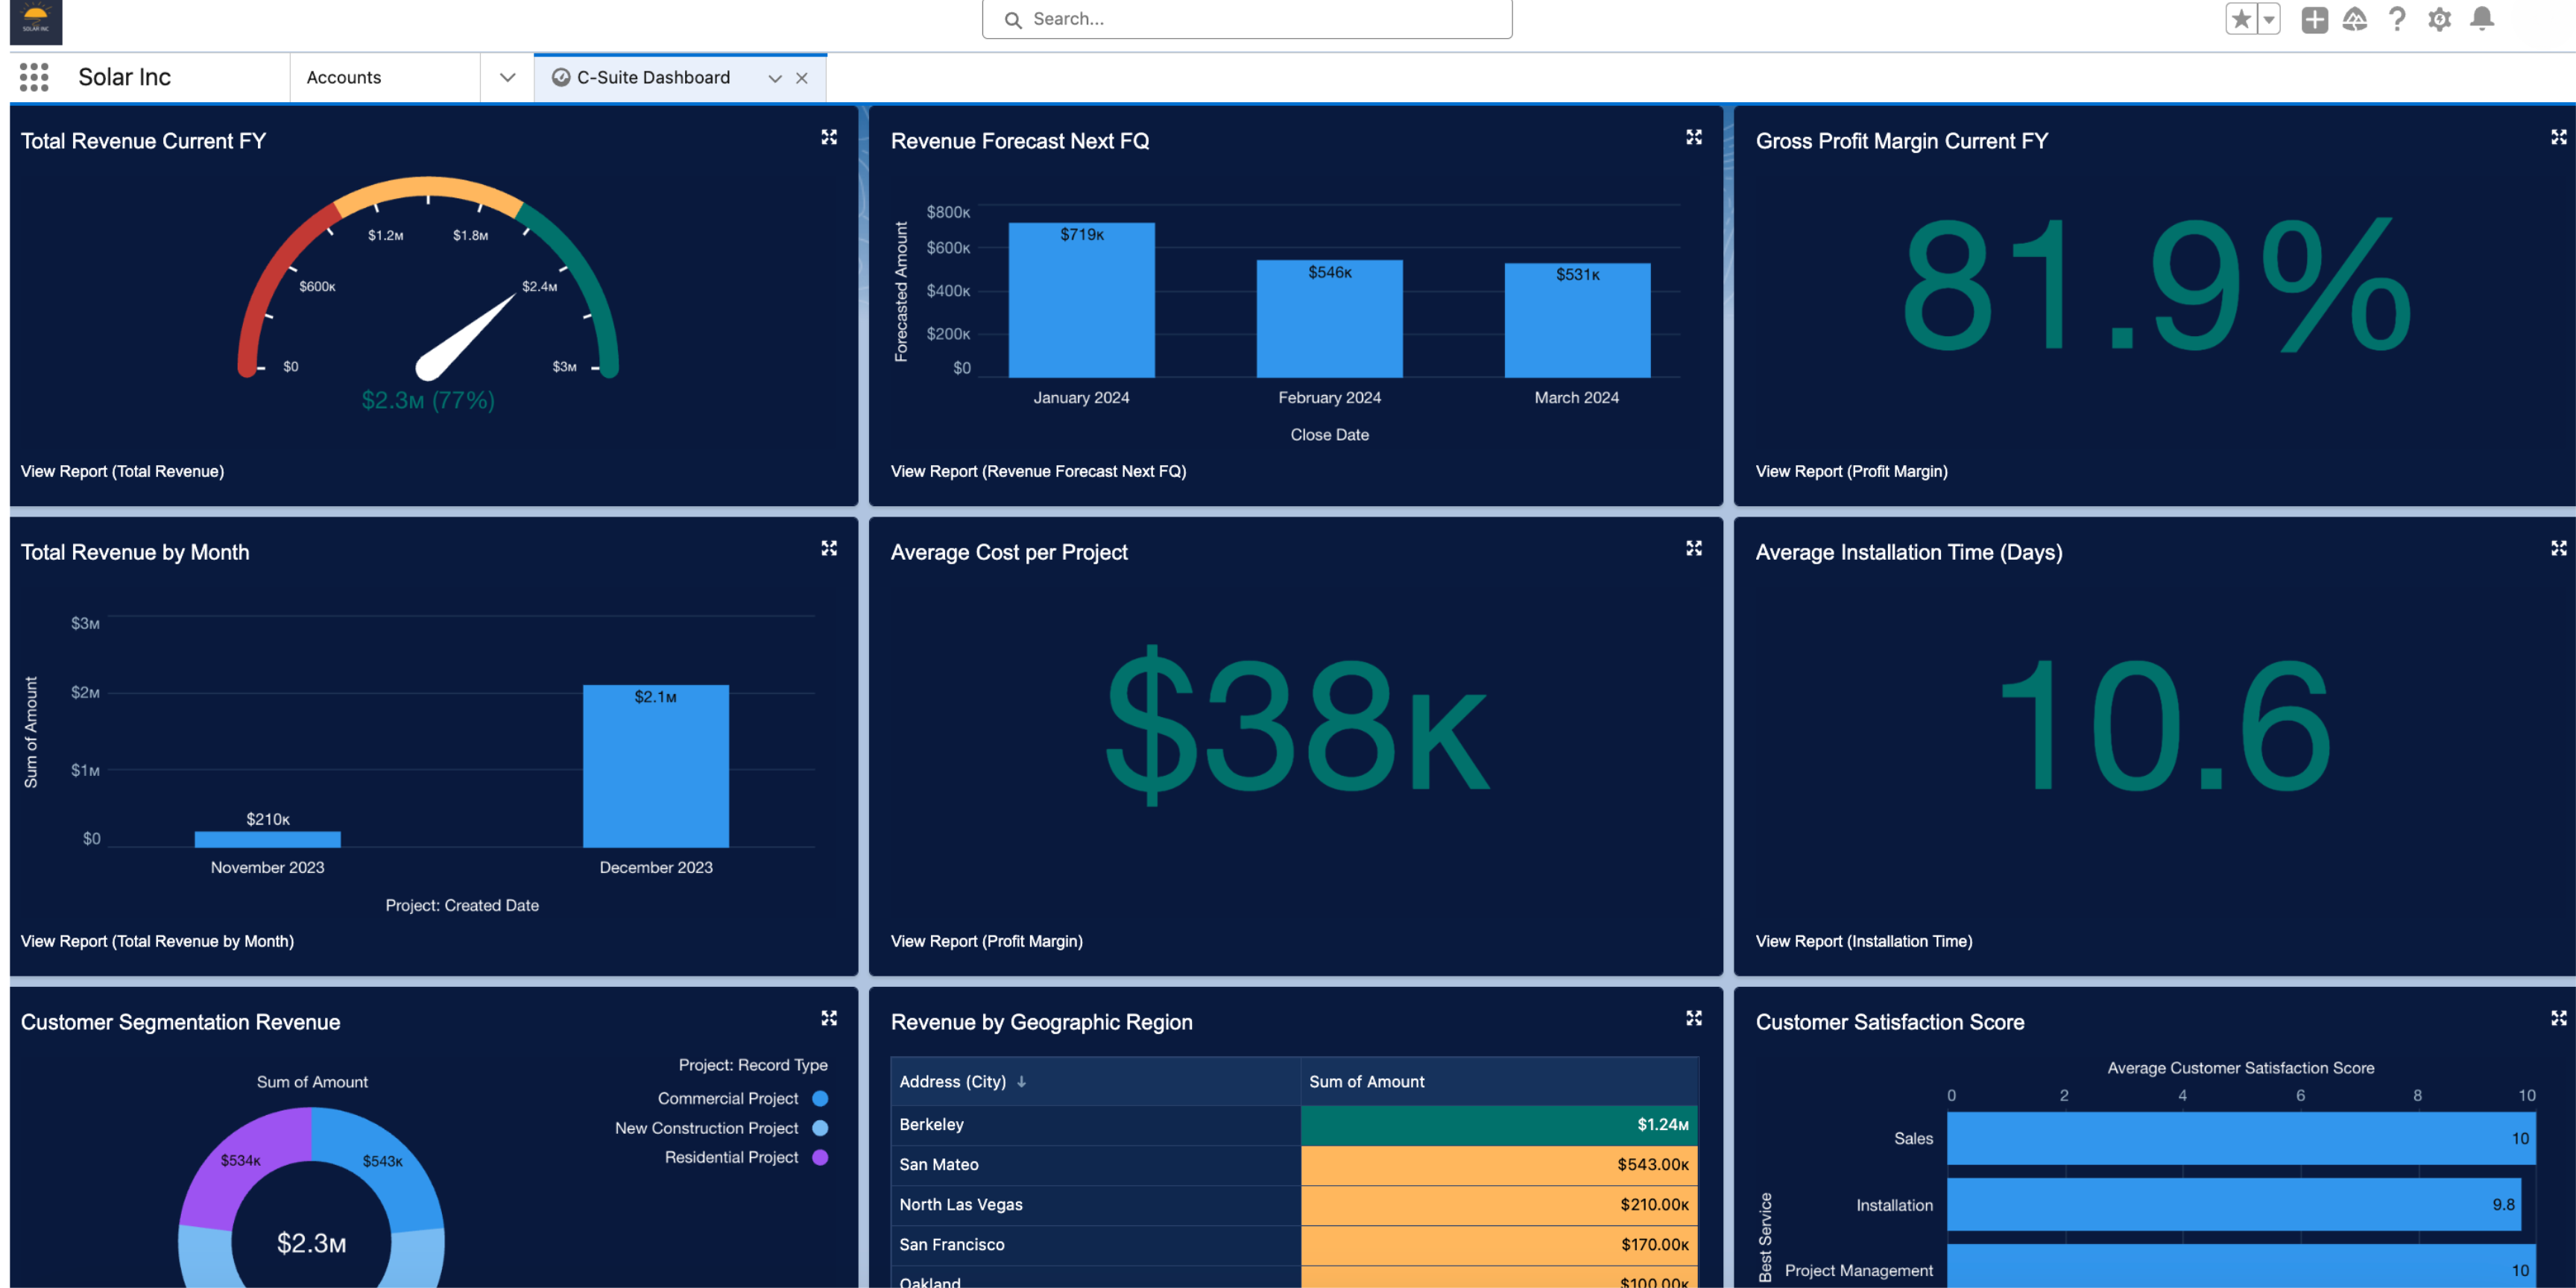Click the New Construction Project legend swatch
Image resolution: width=2576 pixels, height=1288 pixels.
pyautogui.click(x=820, y=1128)
